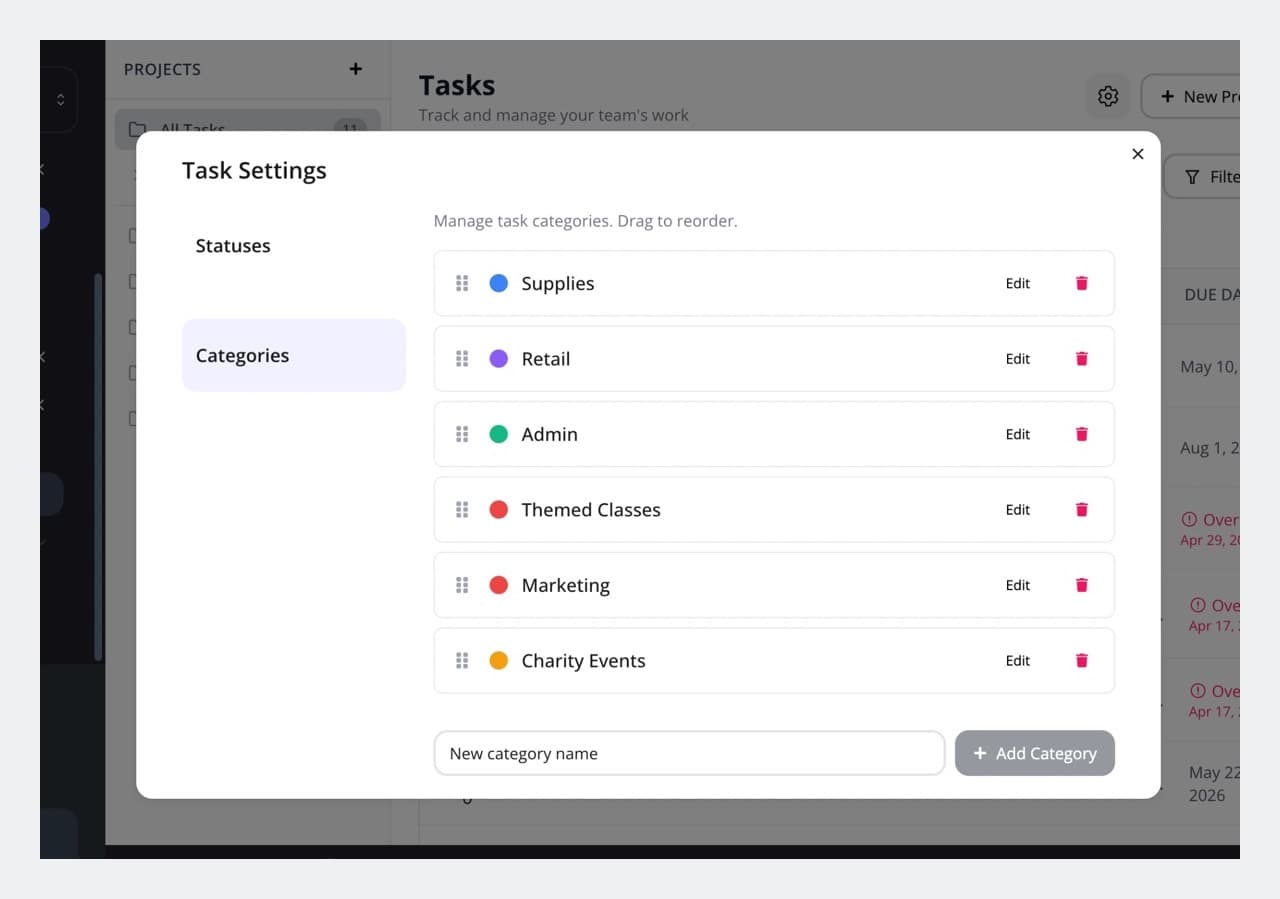Edit the Marketing category
1280x899 pixels.
1018,585
